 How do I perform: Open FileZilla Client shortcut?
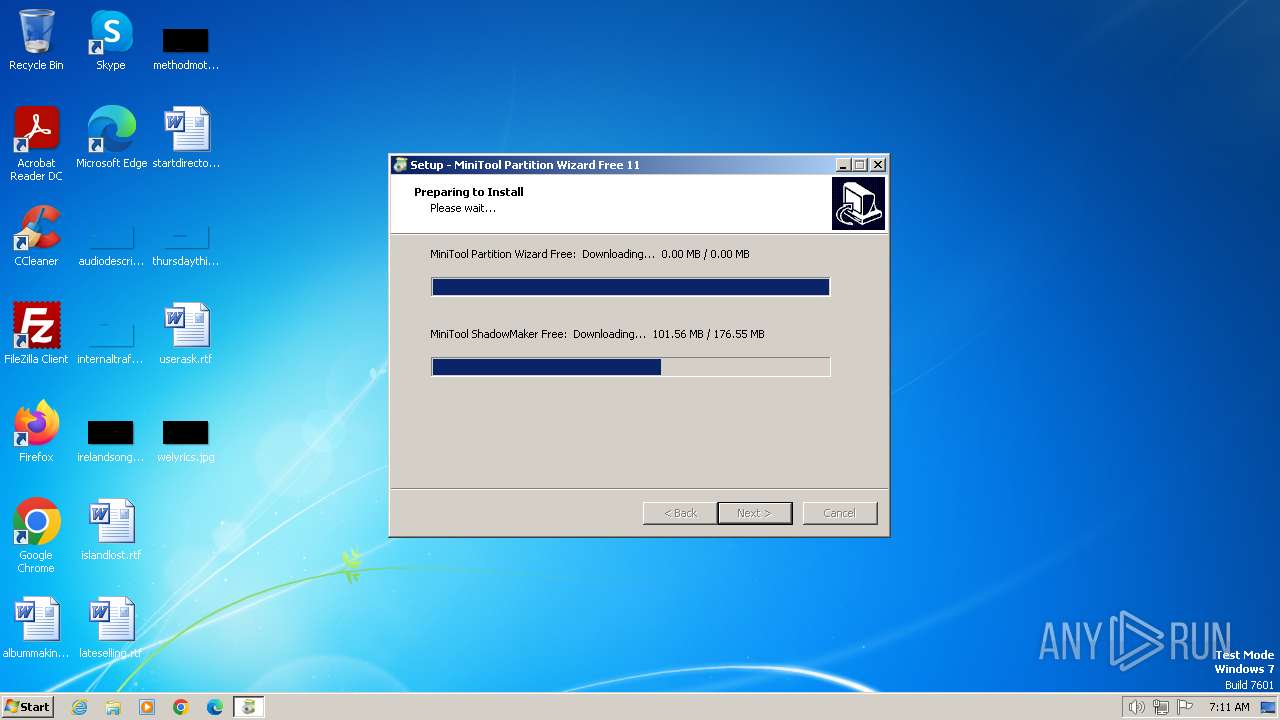pos(36,333)
